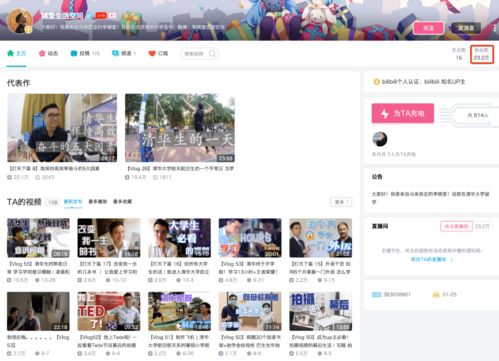Click the charger's avatar below the charge button
Screen dimensions: 499x361
point(379,139)
